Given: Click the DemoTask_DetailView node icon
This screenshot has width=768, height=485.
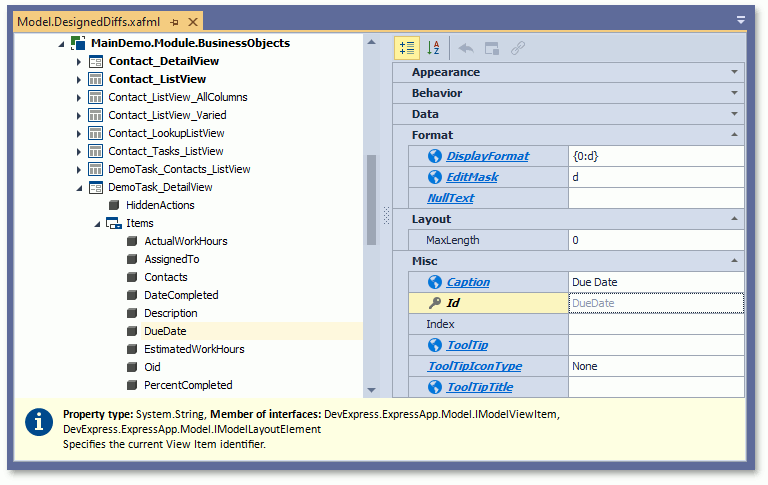Looking at the screenshot, I should click(x=96, y=187).
